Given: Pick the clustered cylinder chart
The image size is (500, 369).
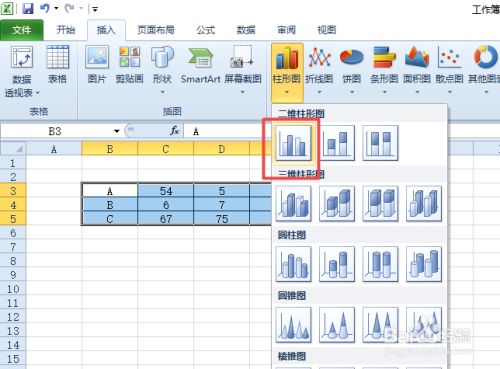Looking at the screenshot, I should (x=294, y=264).
